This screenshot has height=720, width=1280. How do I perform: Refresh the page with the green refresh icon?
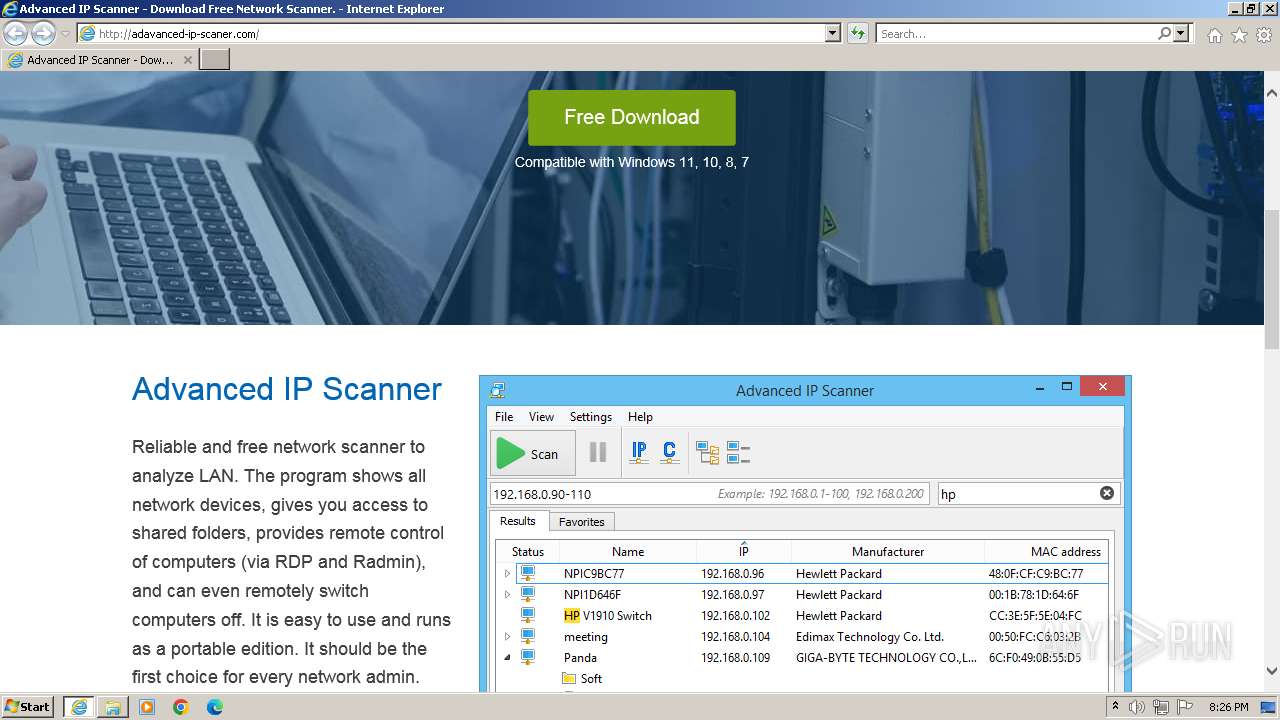point(857,34)
